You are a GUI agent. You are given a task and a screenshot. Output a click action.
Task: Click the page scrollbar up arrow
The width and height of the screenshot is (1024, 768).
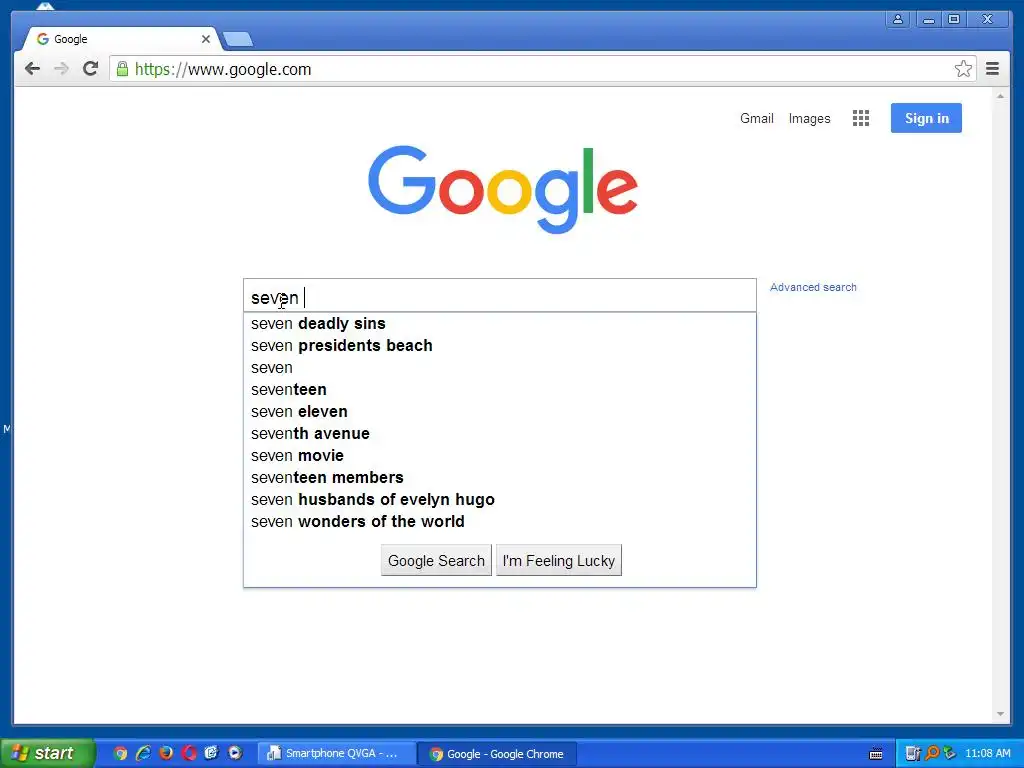1000,97
